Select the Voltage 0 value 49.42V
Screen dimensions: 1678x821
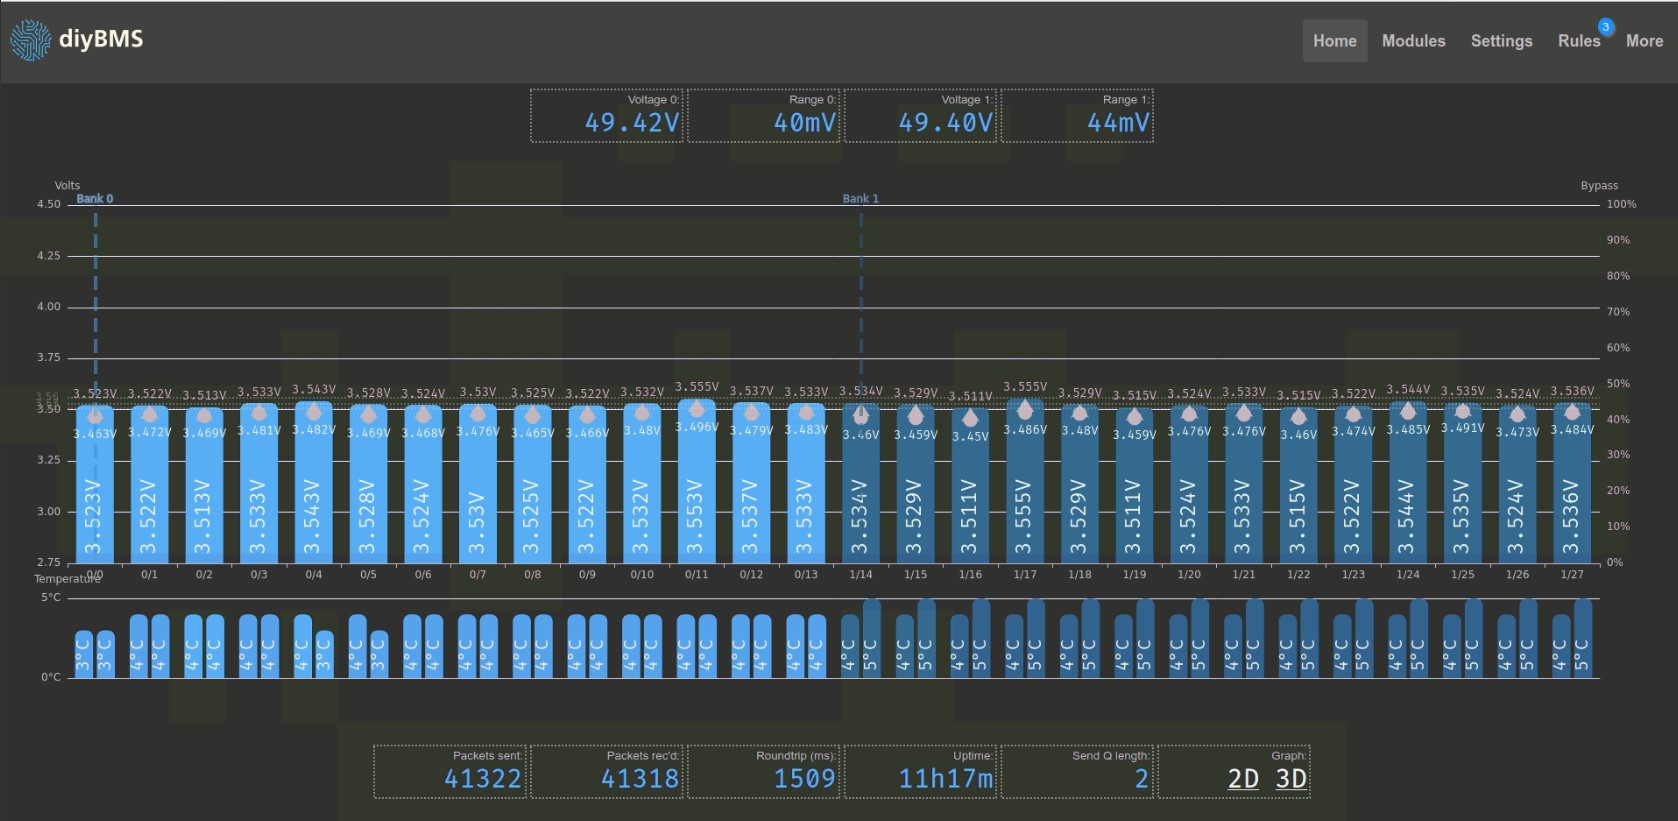pyautogui.click(x=632, y=123)
